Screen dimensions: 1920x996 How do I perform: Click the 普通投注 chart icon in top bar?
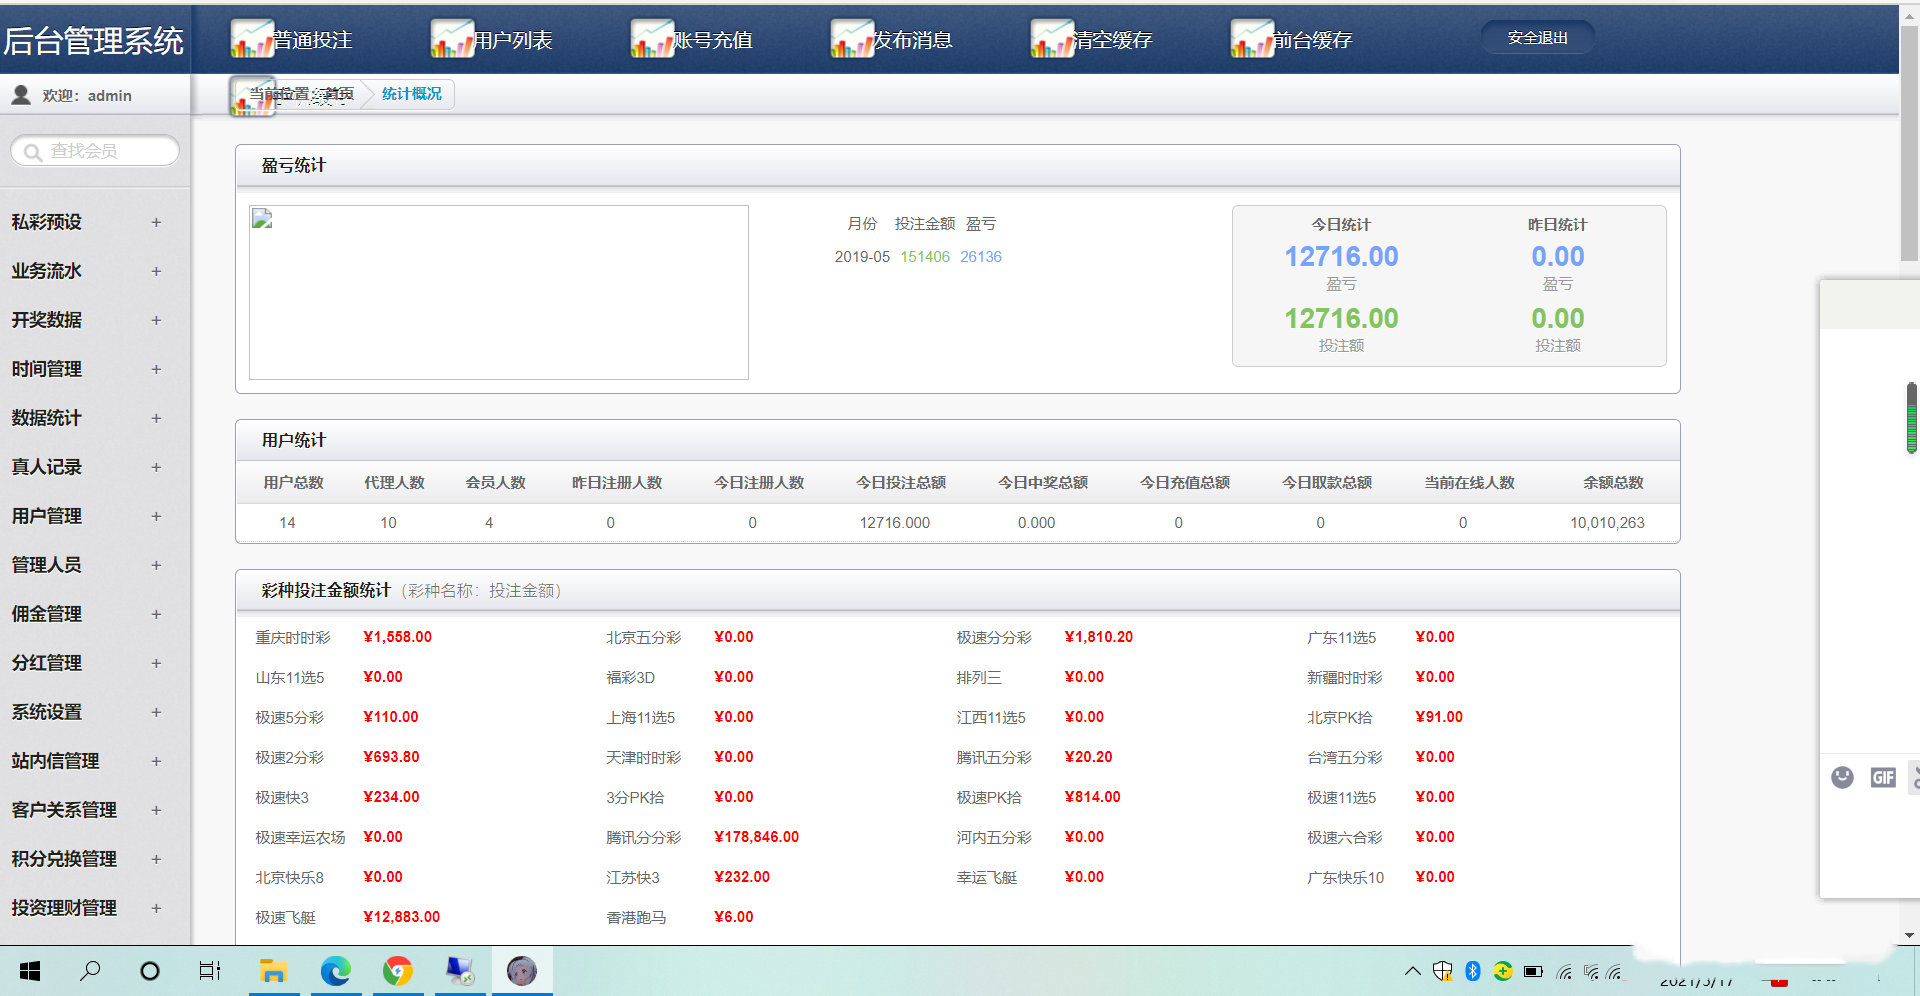tap(251, 39)
